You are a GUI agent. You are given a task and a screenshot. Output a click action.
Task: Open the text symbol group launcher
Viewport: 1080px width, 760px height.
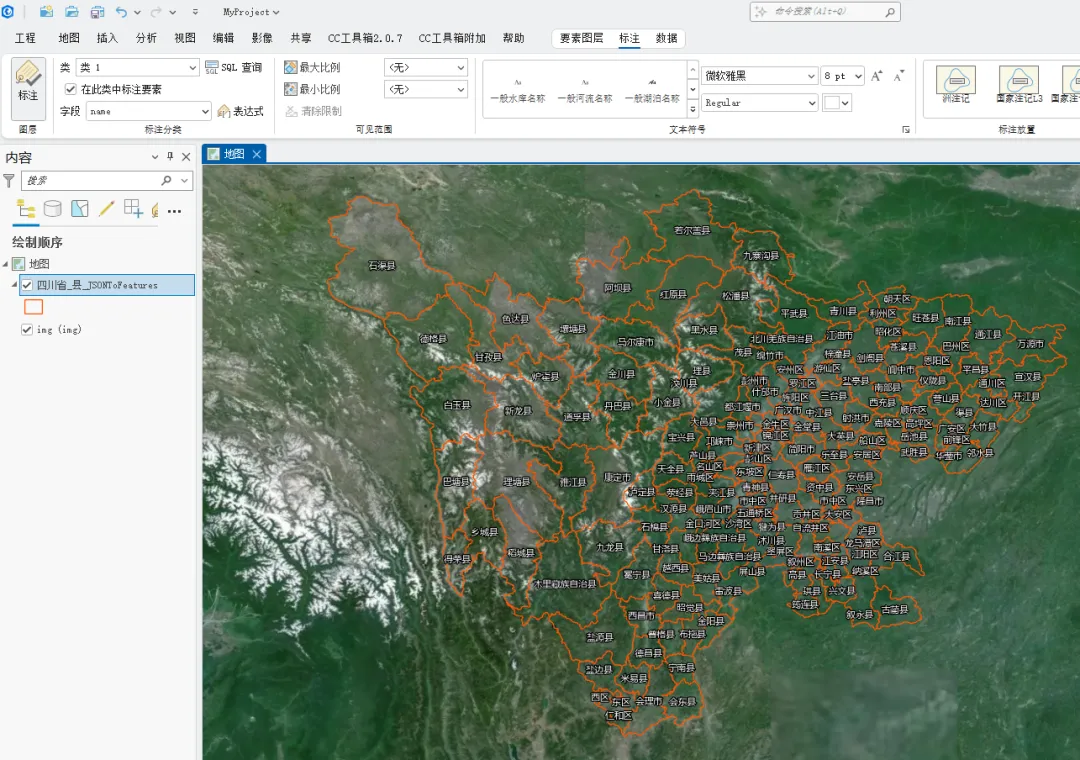pos(906,130)
